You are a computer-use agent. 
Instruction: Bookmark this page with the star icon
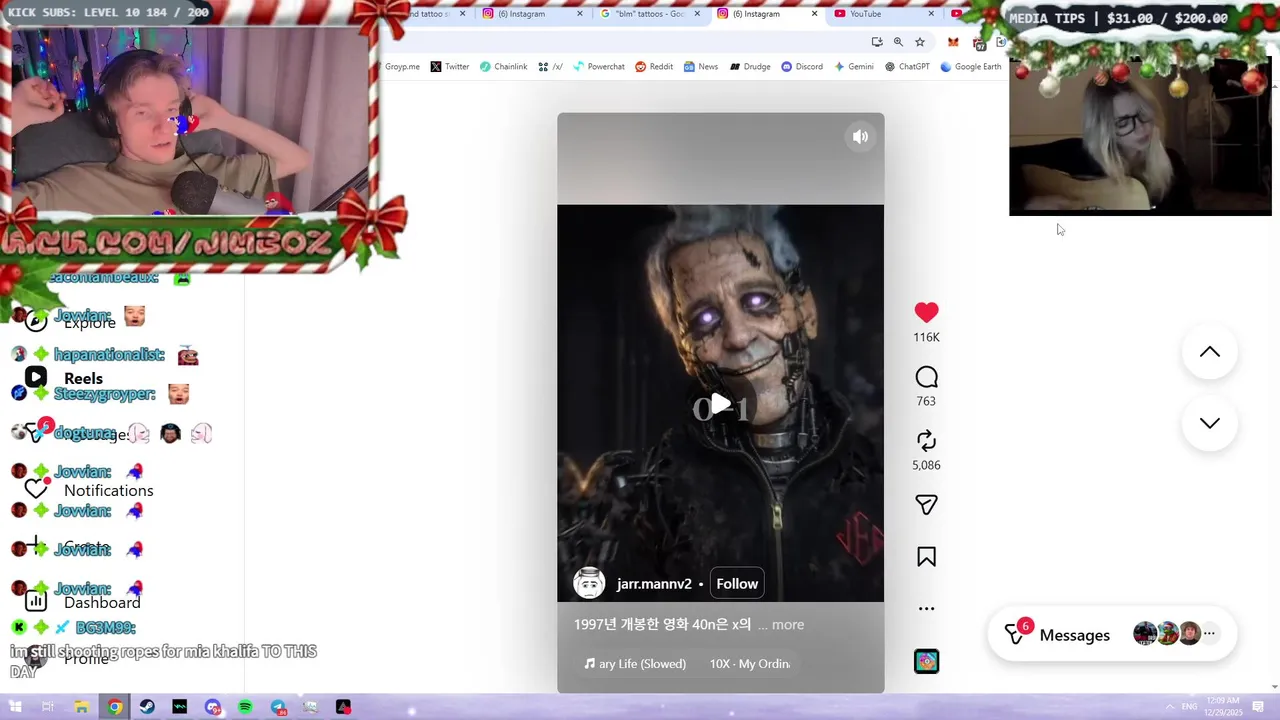(x=920, y=42)
